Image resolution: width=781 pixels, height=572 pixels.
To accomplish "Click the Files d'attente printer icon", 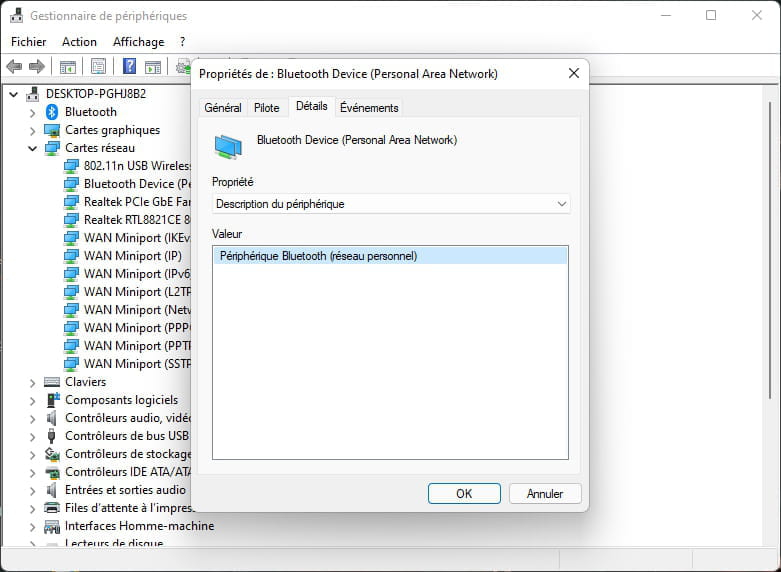I will [x=52, y=508].
